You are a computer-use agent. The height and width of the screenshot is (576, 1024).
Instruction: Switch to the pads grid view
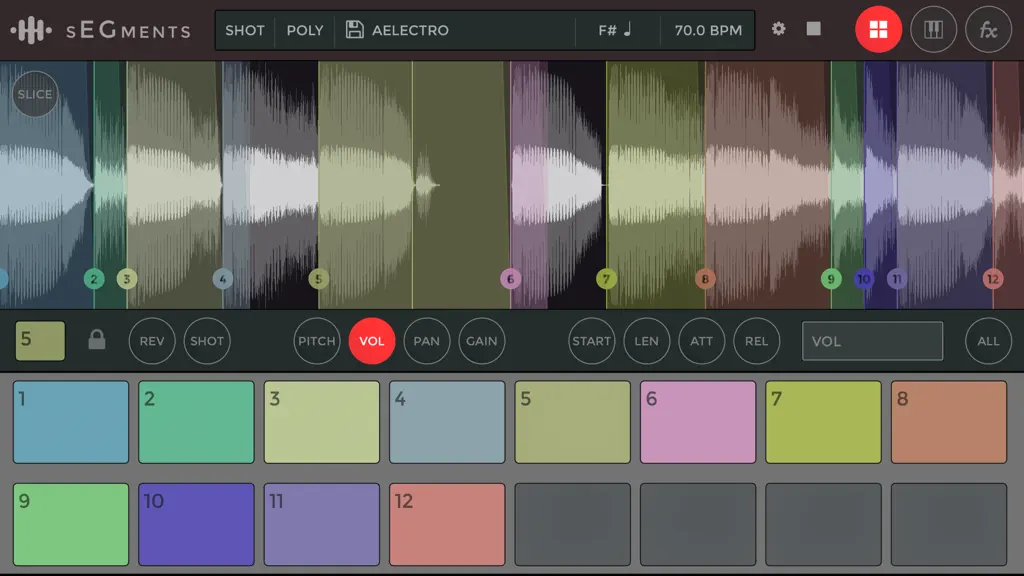coord(878,29)
